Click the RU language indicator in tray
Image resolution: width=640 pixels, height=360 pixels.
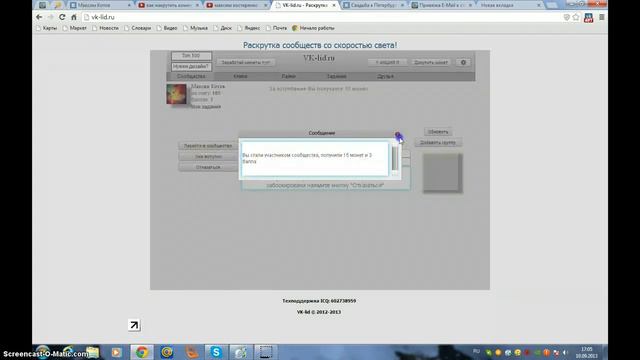tap(476, 351)
